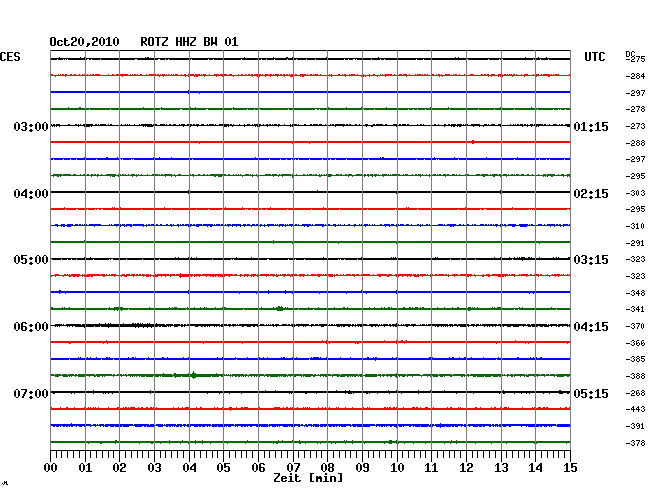Click the 07 minute axis label

tap(293, 468)
